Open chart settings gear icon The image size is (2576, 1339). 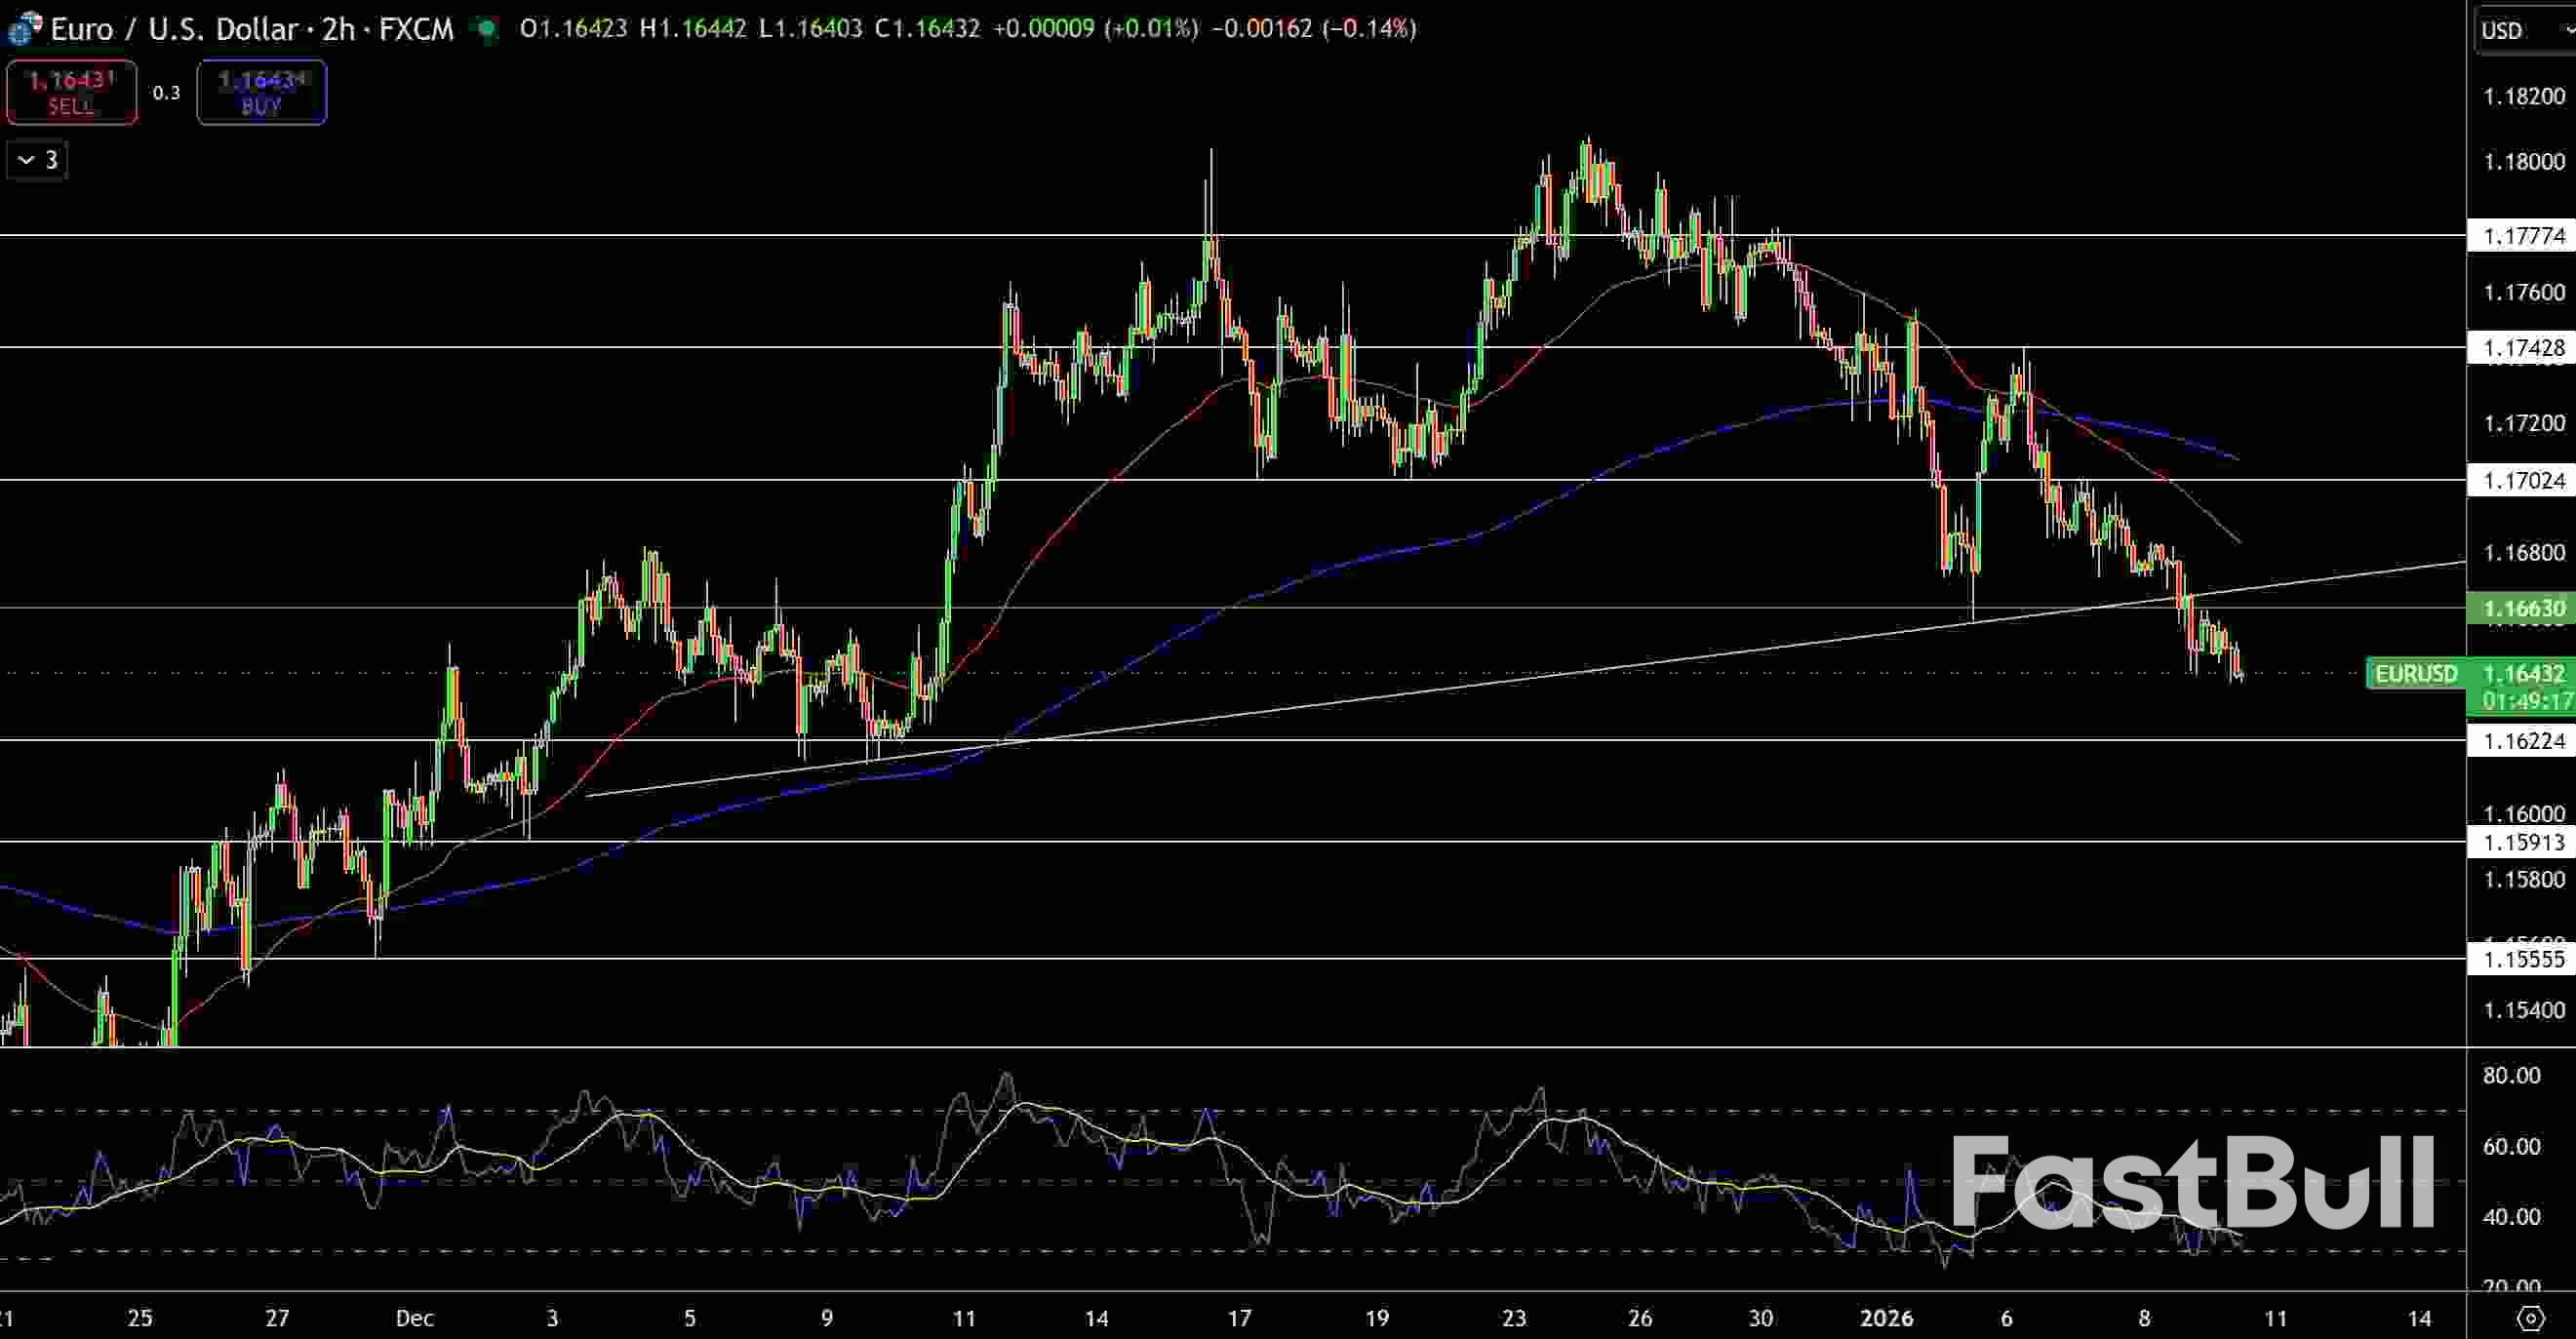2530,1318
